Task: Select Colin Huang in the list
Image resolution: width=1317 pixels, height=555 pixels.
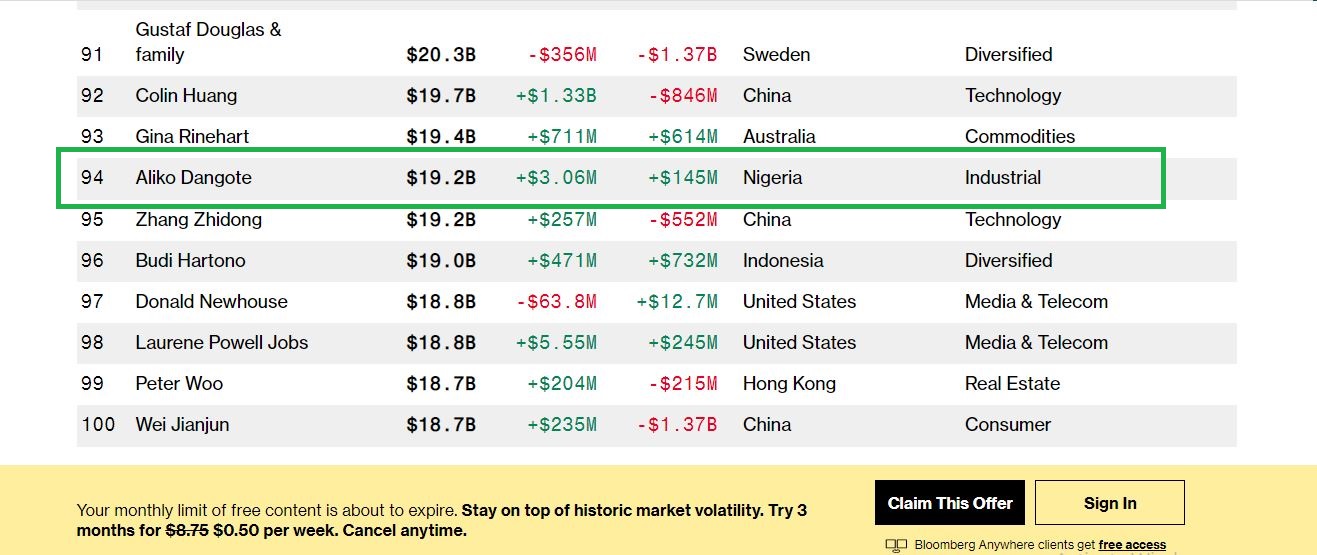Action: click(186, 96)
